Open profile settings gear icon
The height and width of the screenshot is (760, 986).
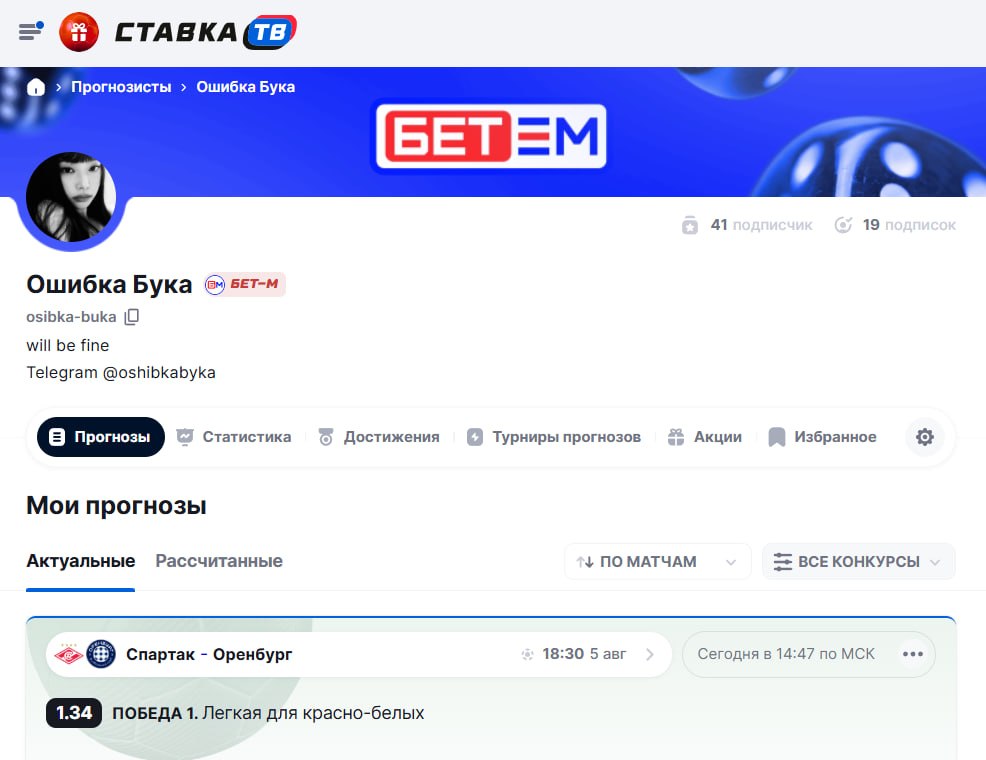coord(924,437)
